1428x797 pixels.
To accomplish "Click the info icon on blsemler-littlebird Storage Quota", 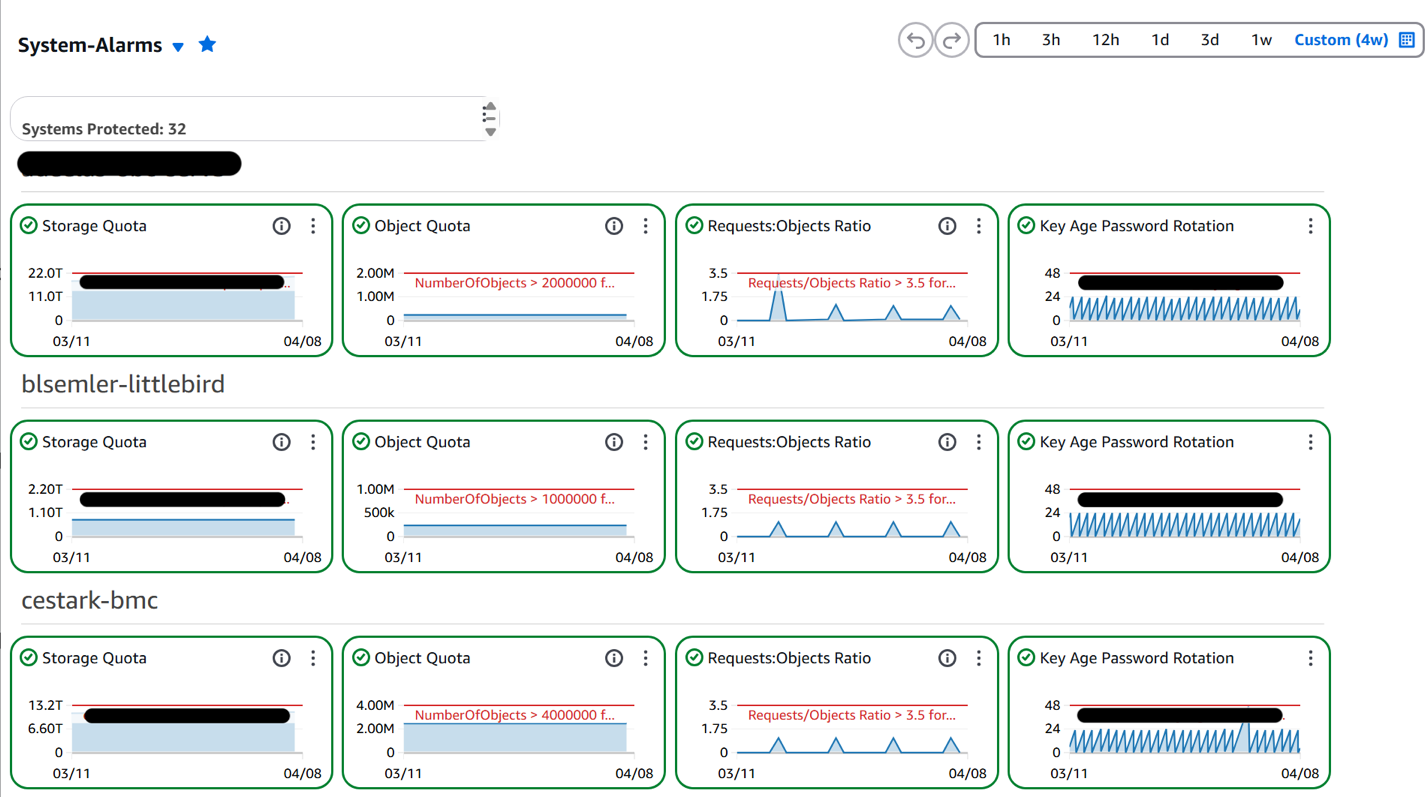I will pos(281,442).
